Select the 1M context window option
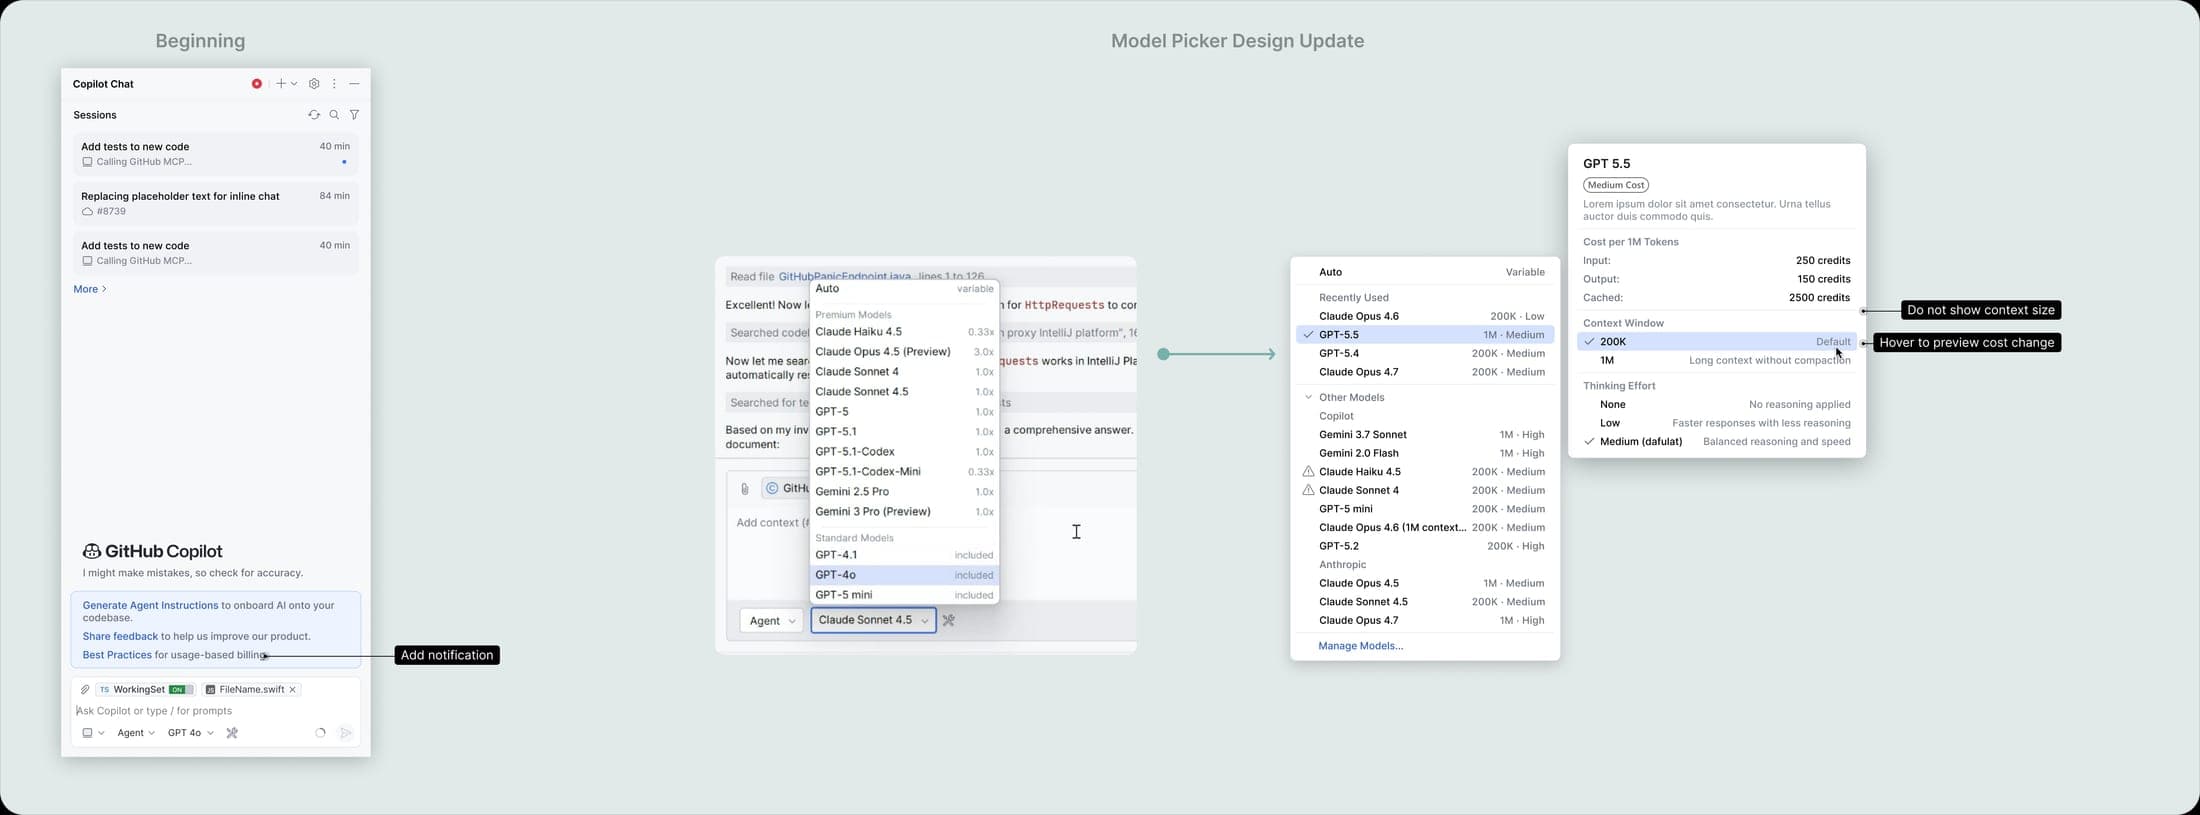This screenshot has height=815, width=2200. tap(1716, 360)
